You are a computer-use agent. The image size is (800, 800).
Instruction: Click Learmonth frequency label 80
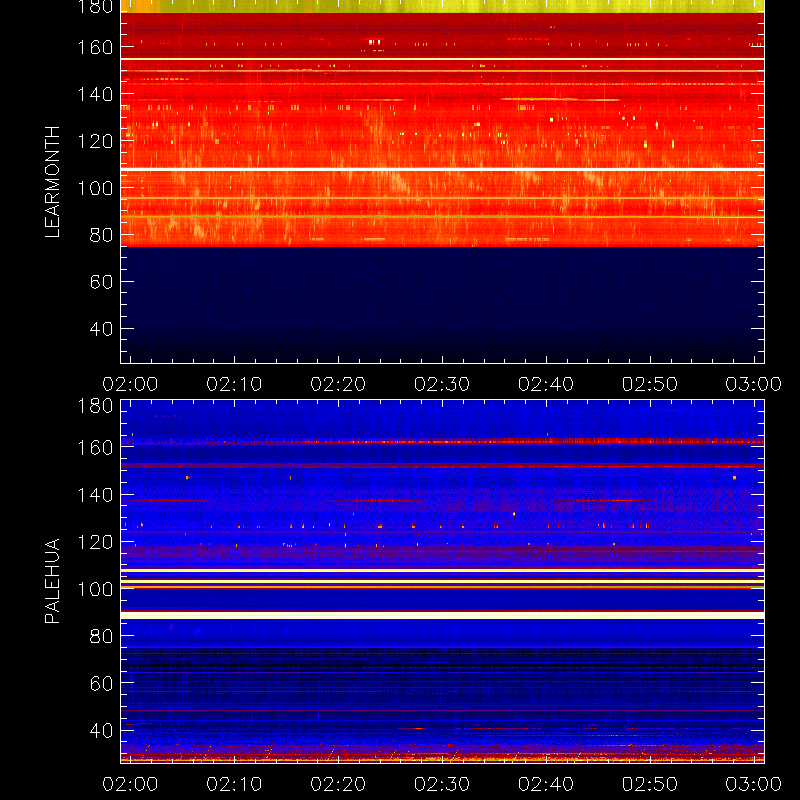(101, 235)
